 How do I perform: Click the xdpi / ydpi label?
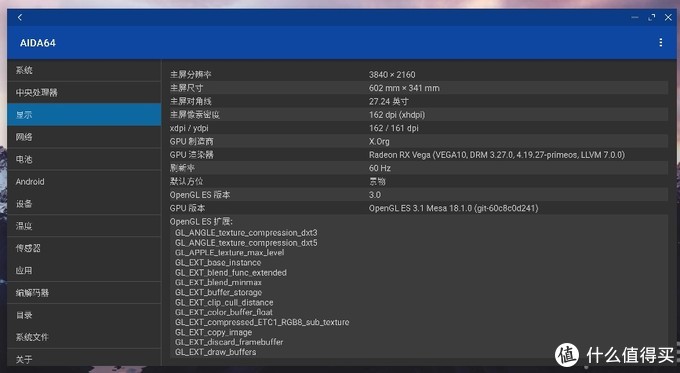[189, 128]
